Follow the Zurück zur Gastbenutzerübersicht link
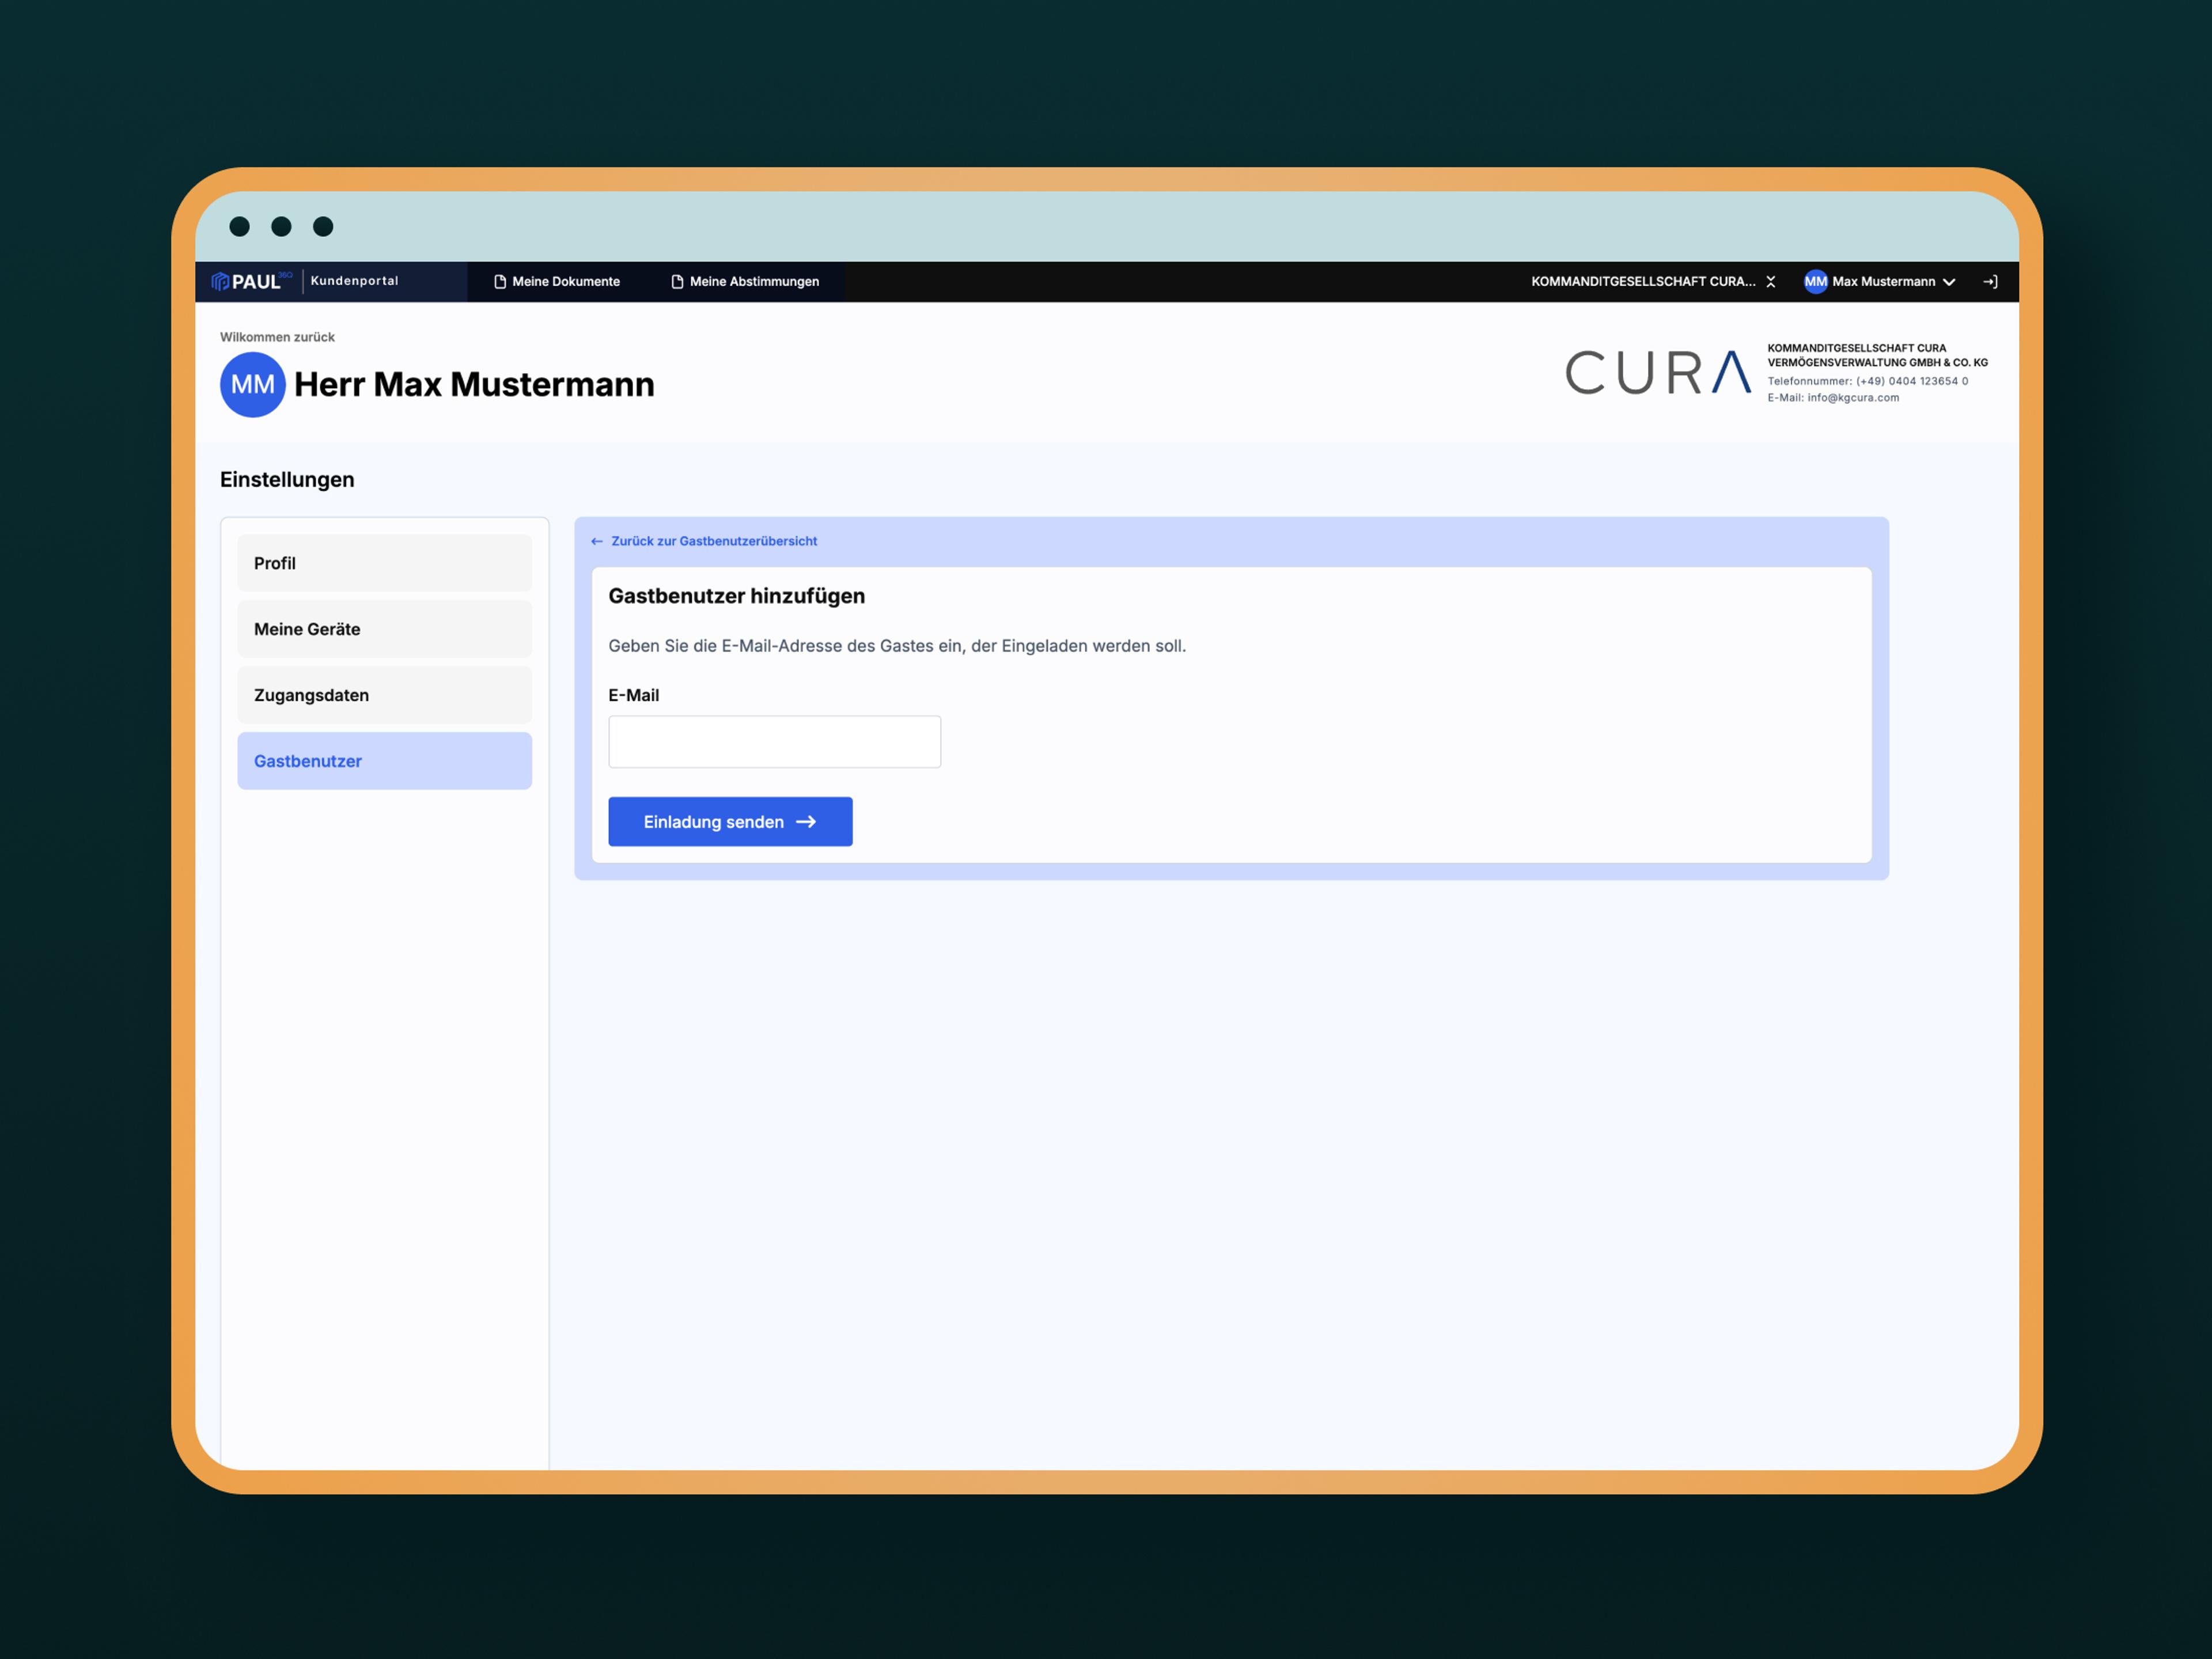 coord(714,541)
